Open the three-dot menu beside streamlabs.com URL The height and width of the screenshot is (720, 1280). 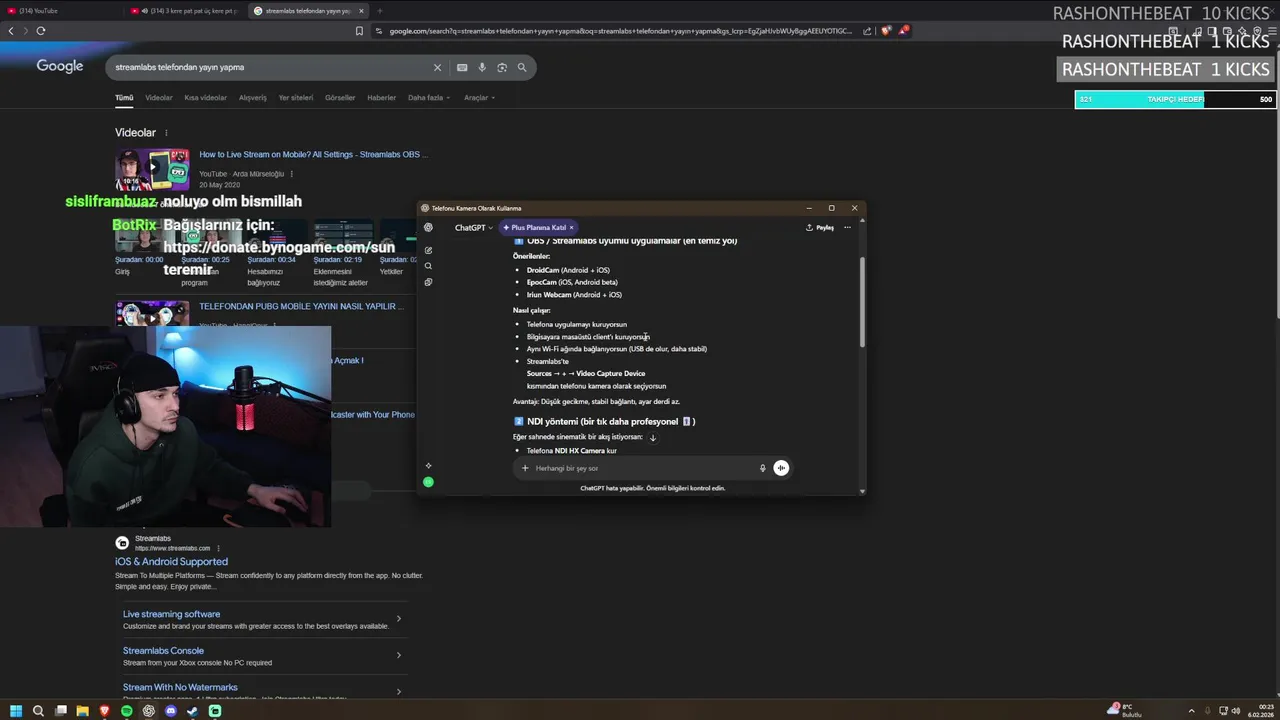pyautogui.click(x=218, y=548)
